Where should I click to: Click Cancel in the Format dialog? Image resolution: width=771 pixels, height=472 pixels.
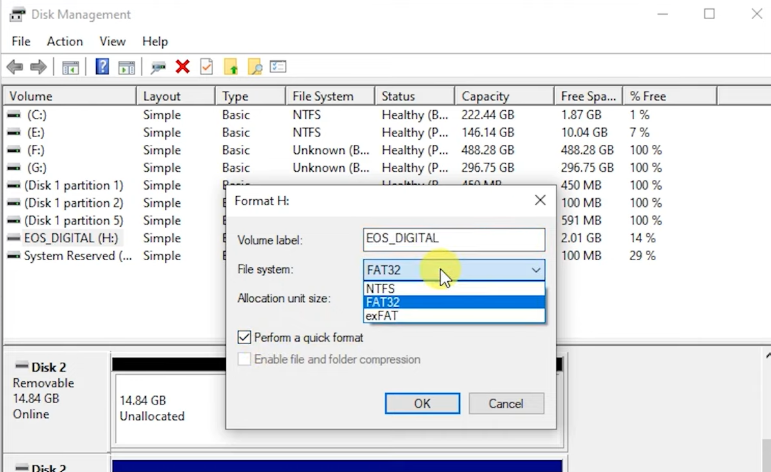[x=506, y=403]
